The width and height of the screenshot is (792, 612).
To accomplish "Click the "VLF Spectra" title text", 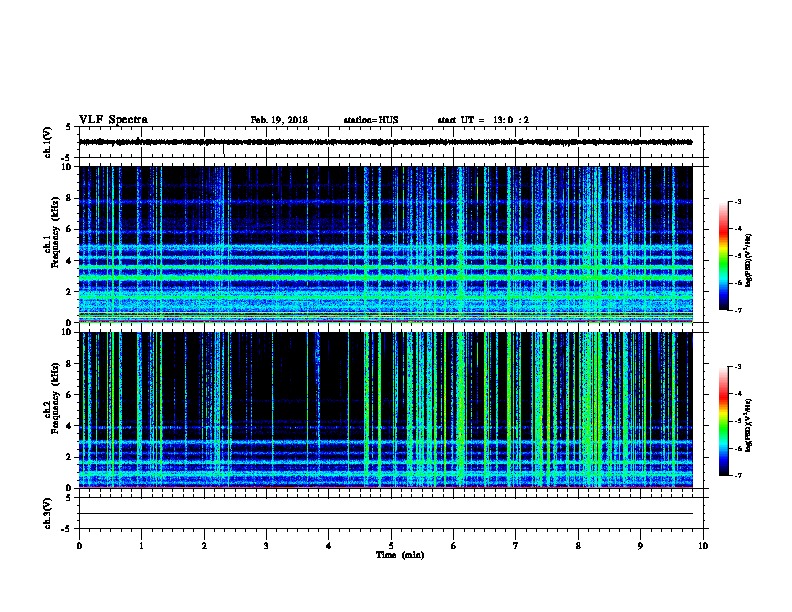I will 113,120.
